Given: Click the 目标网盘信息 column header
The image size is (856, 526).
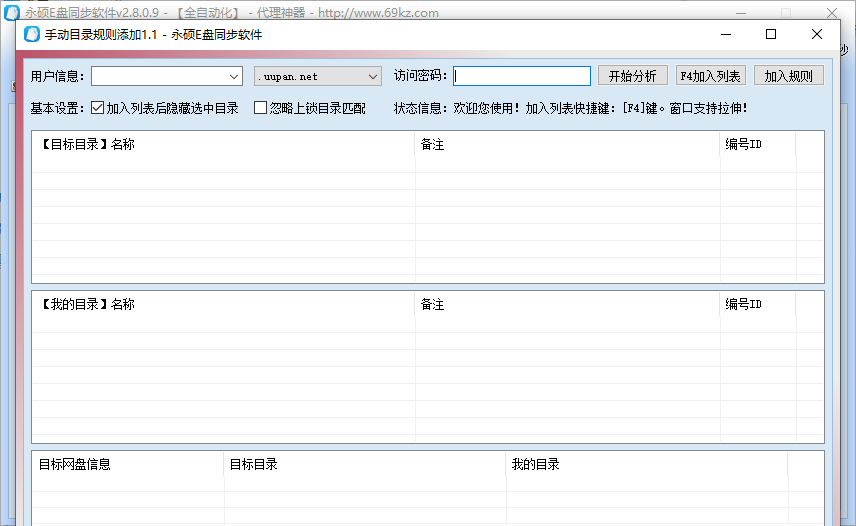Looking at the screenshot, I should [128, 464].
